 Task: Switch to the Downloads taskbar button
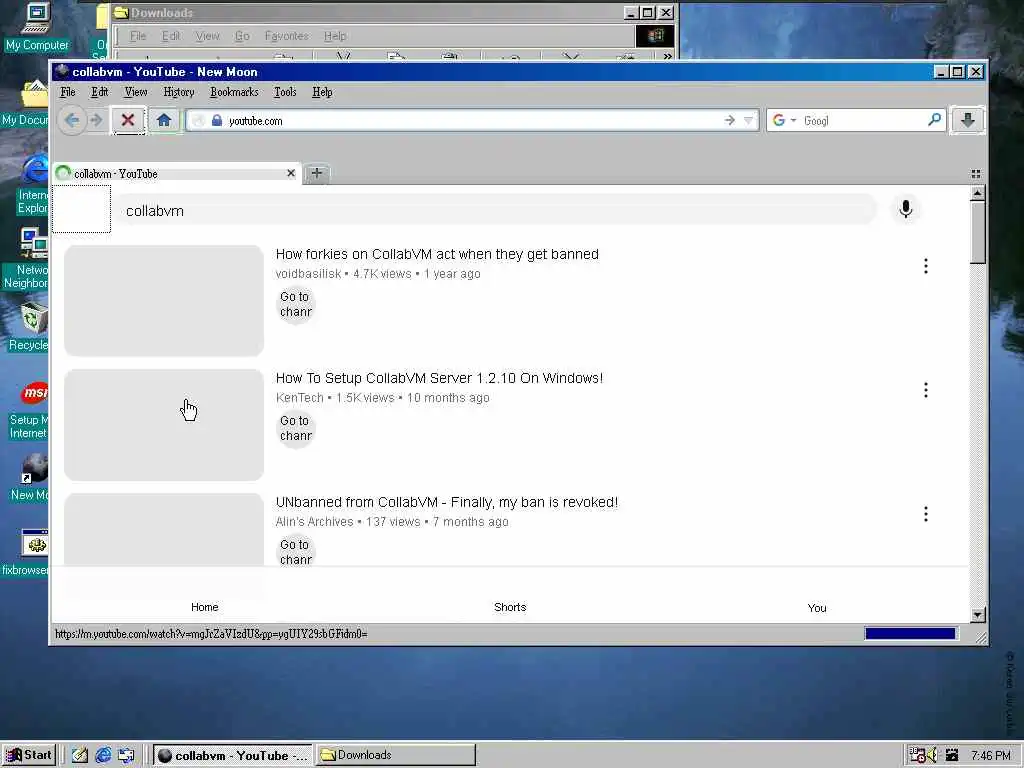pos(396,755)
